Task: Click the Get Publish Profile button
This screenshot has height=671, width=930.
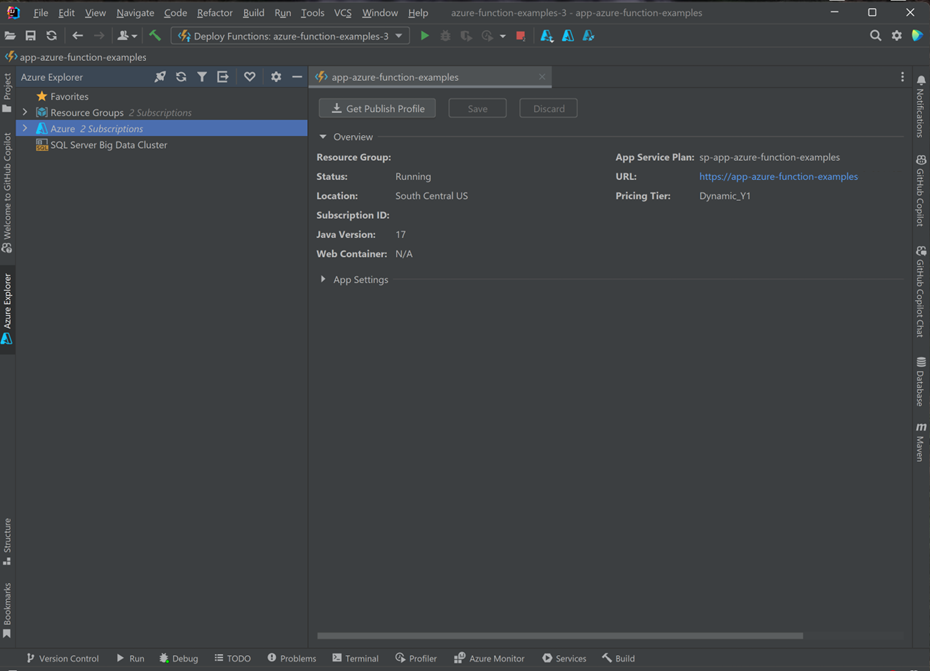Action: [x=376, y=107]
